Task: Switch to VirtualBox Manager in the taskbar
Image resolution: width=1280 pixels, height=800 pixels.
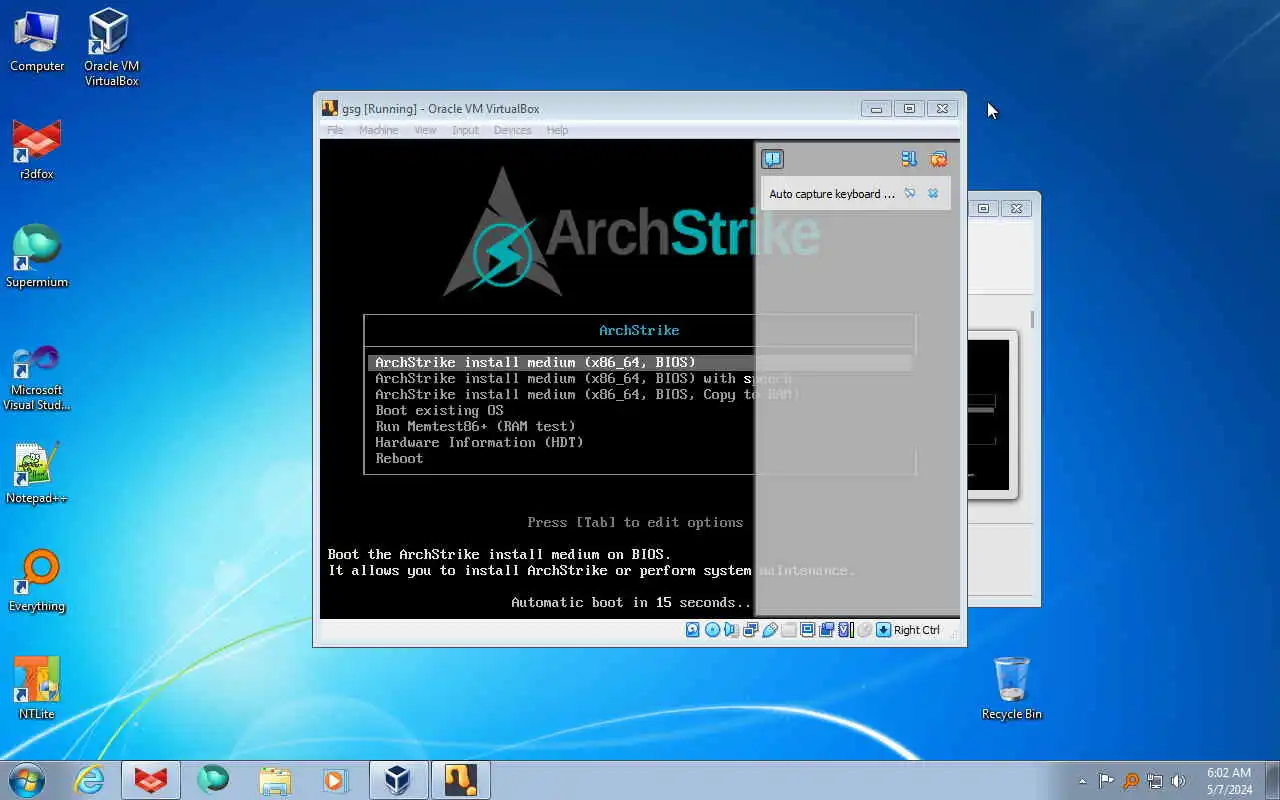Action: pyautogui.click(x=398, y=780)
